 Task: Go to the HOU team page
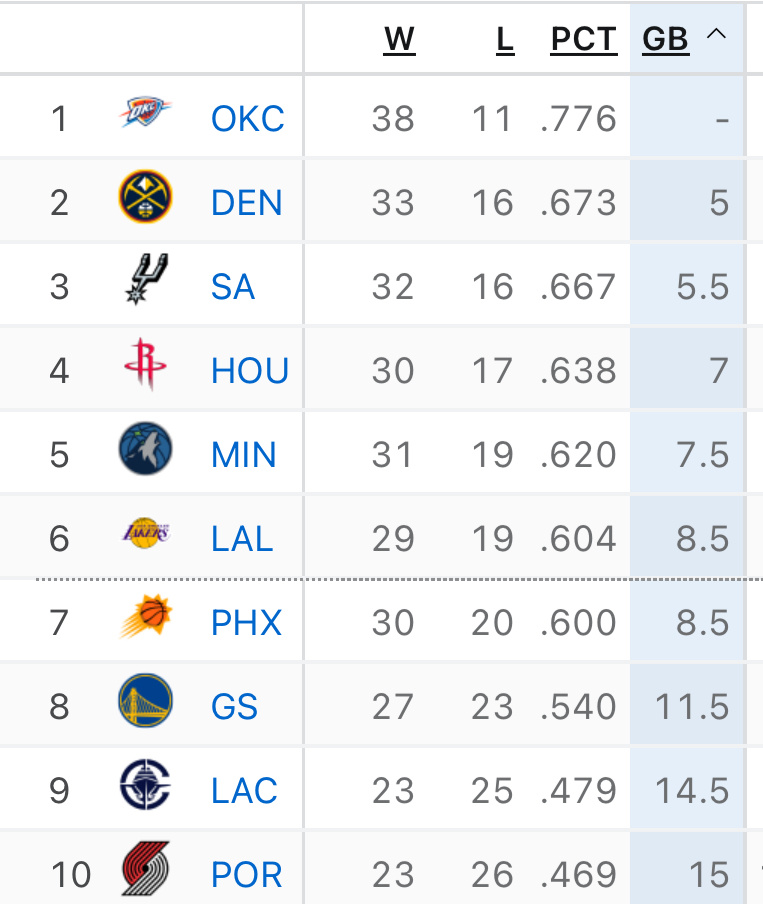pos(250,371)
